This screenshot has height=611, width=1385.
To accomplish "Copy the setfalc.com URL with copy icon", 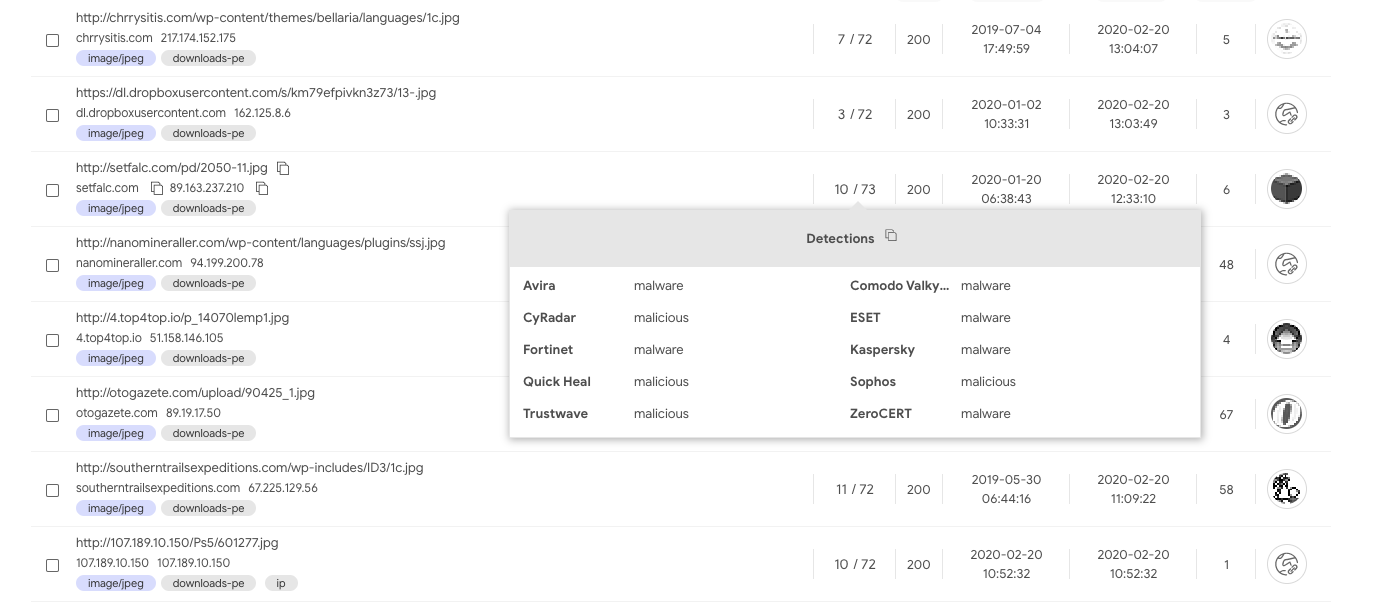I will click(283, 168).
